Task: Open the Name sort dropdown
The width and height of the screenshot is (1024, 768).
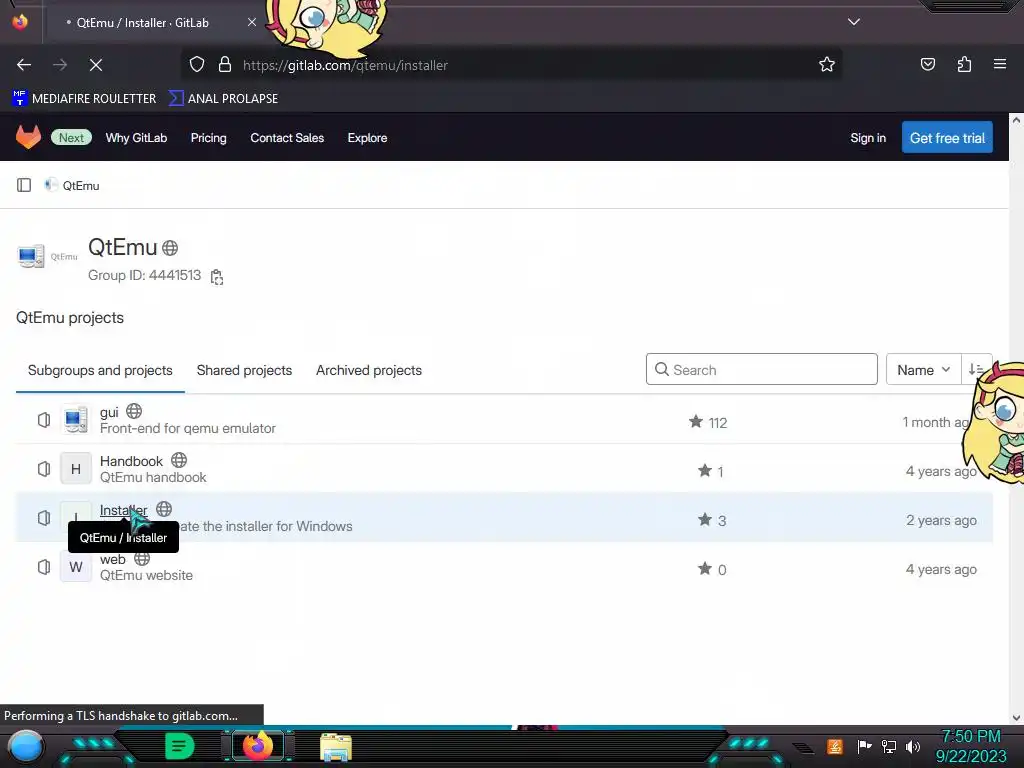Action: 923,370
